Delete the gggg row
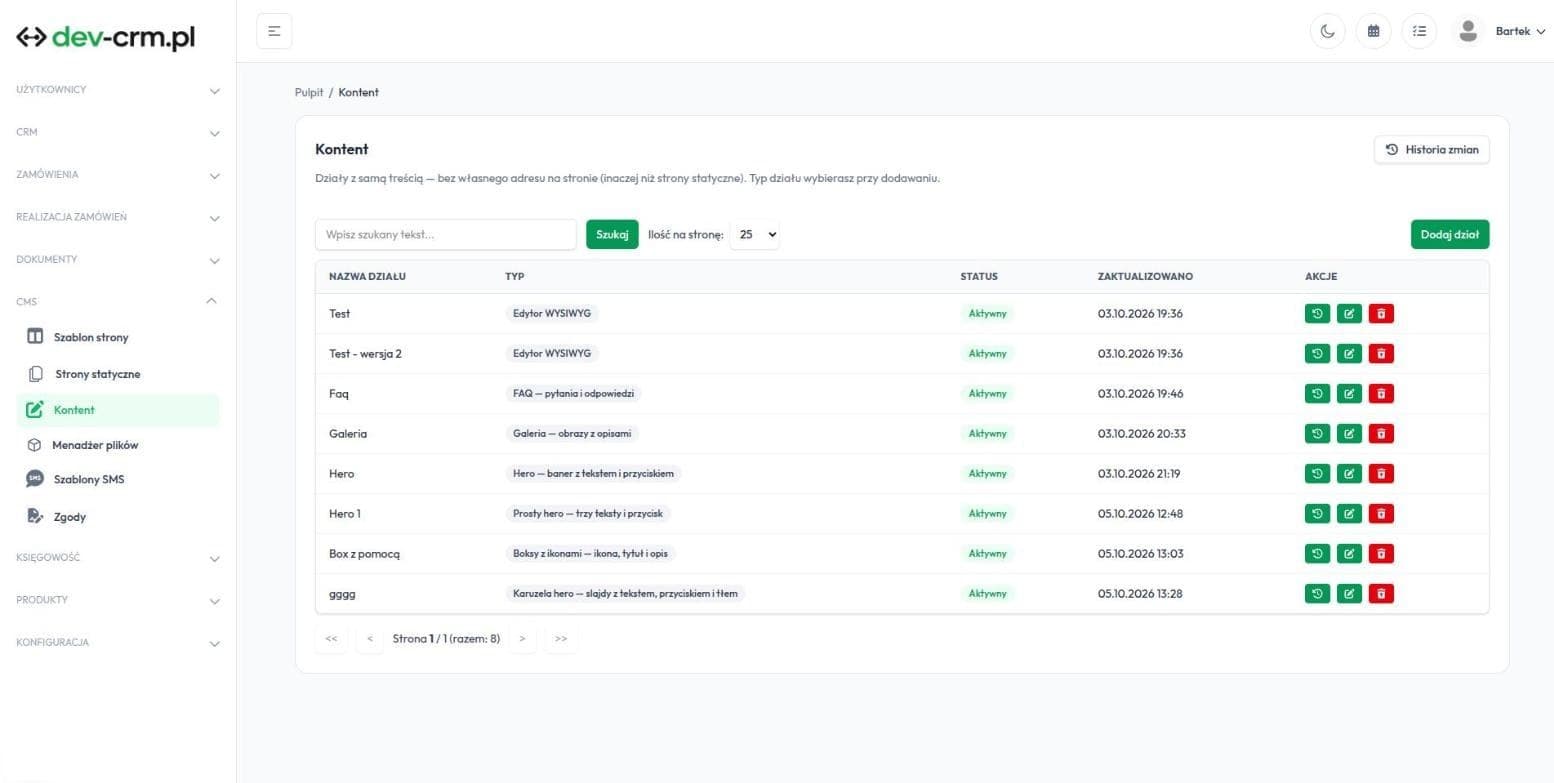The image size is (1554, 783). coord(1381,594)
